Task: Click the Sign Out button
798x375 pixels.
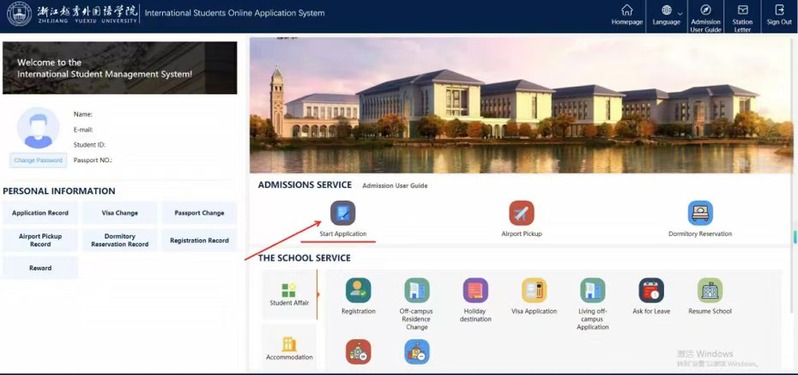Action: [x=779, y=16]
